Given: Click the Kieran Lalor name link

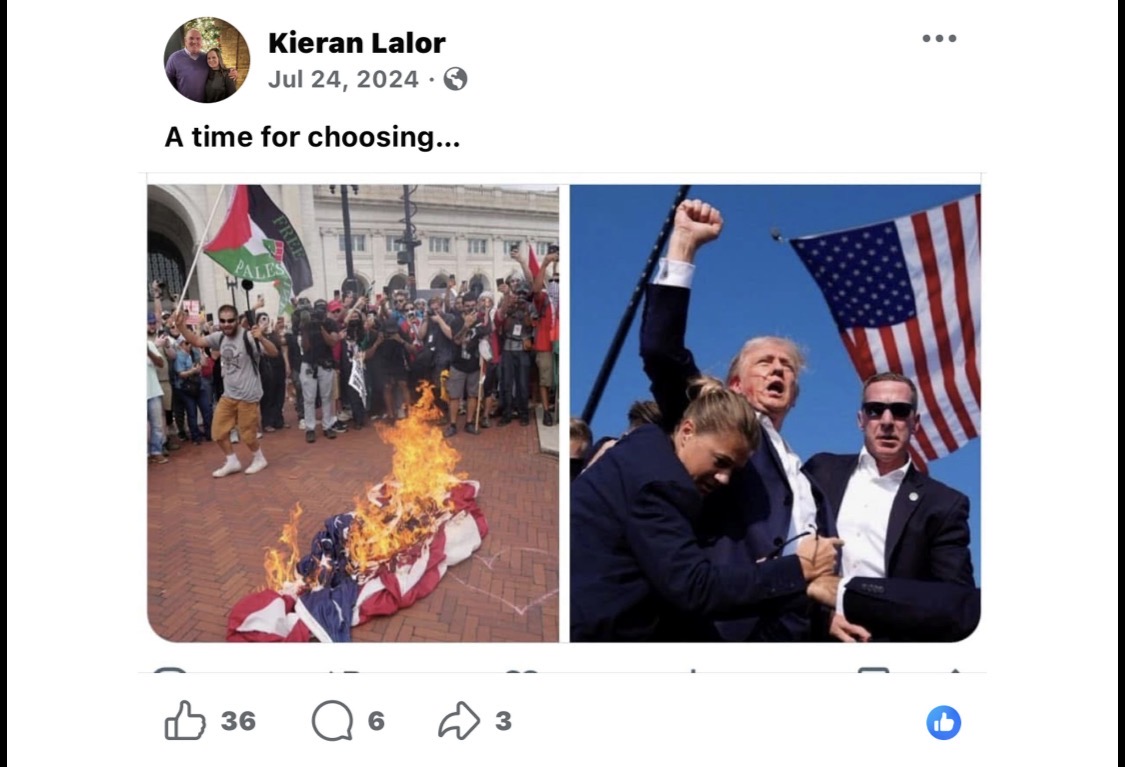Looking at the screenshot, I should [x=357, y=43].
